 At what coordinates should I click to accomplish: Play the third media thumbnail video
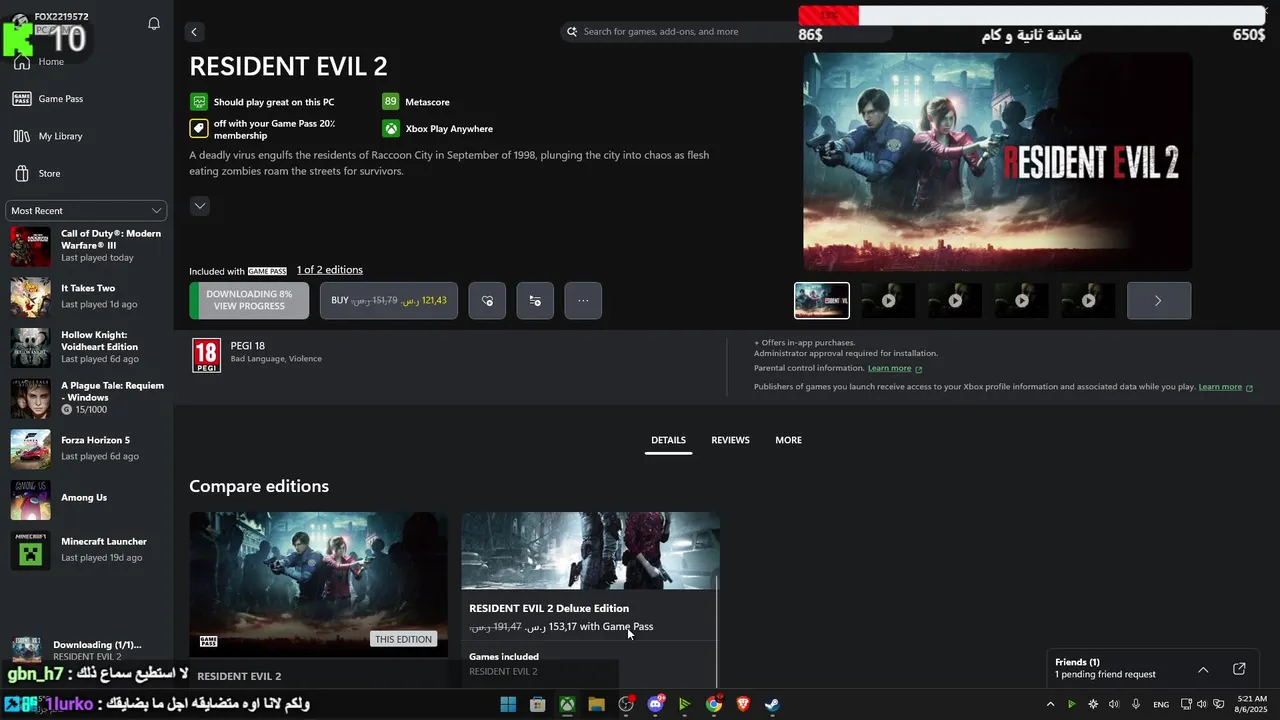pyautogui.click(x=955, y=300)
